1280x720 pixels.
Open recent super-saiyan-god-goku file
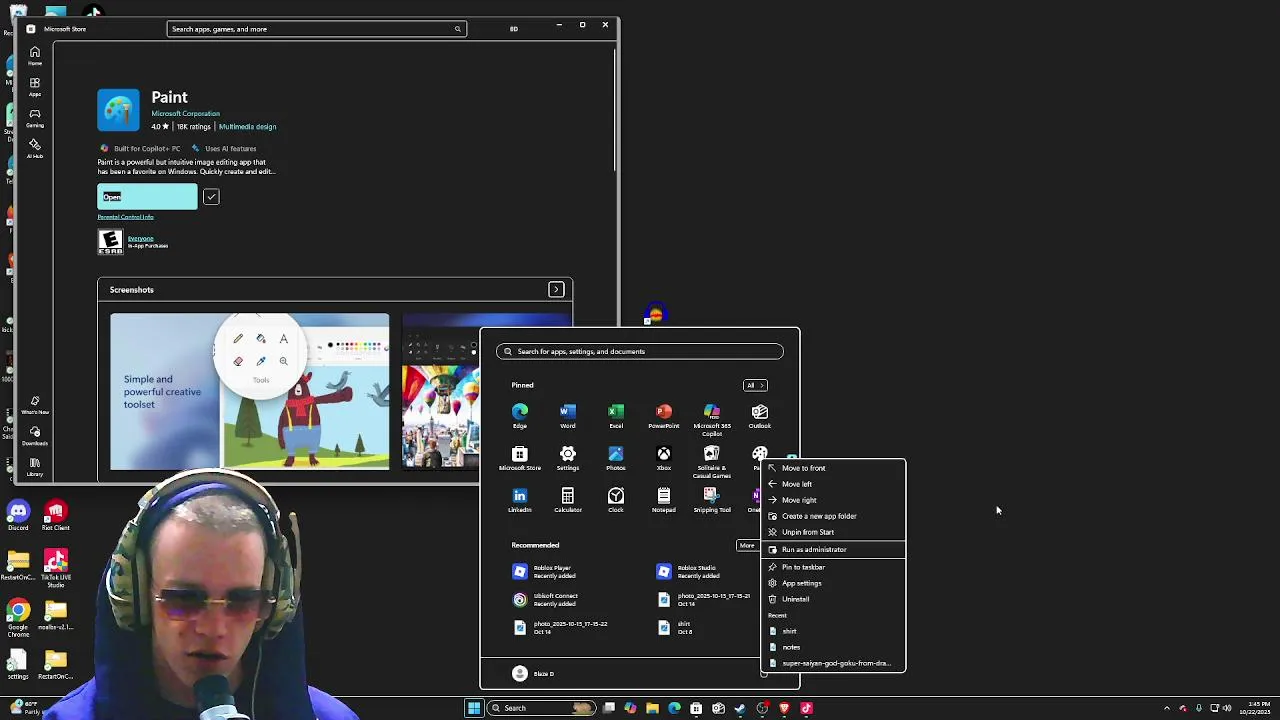pyautogui.click(x=833, y=663)
